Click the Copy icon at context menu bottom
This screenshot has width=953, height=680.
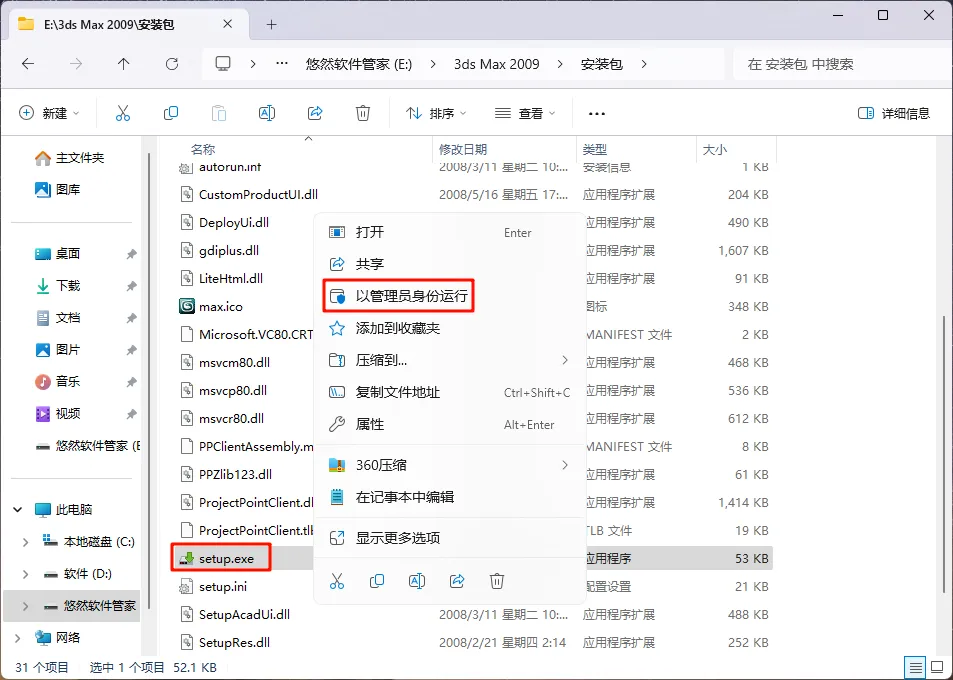(377, 581)
